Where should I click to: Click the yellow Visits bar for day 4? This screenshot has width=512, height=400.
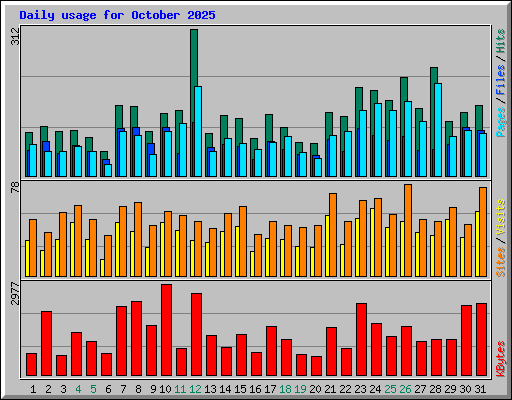[x=72, y=249]
